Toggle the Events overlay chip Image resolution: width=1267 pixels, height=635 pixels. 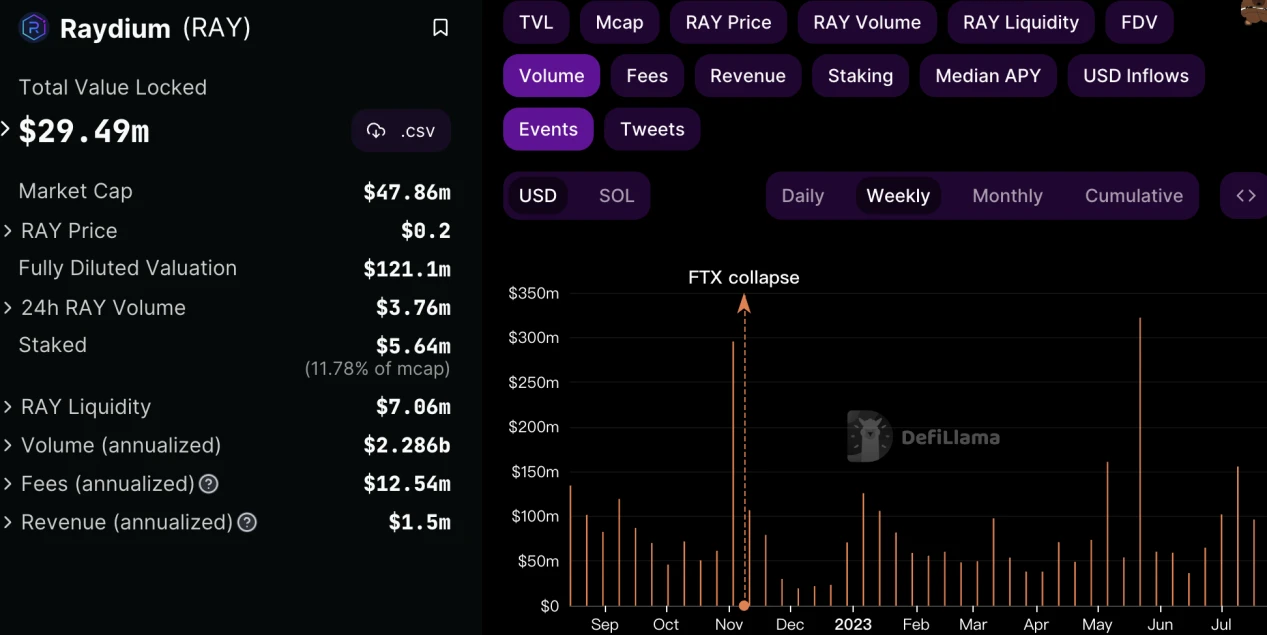548,130
